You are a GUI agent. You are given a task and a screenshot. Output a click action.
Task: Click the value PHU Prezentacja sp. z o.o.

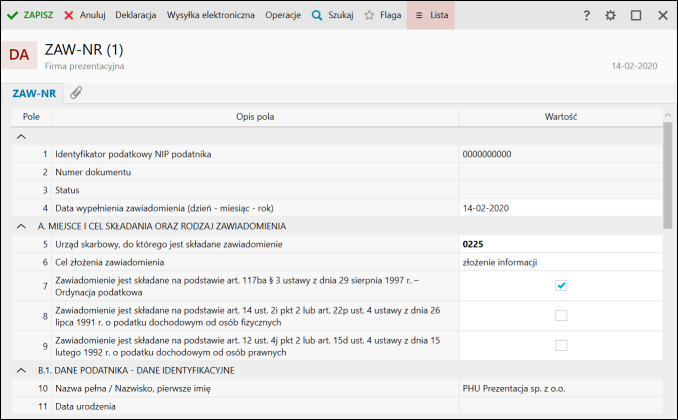pos(514,389)
